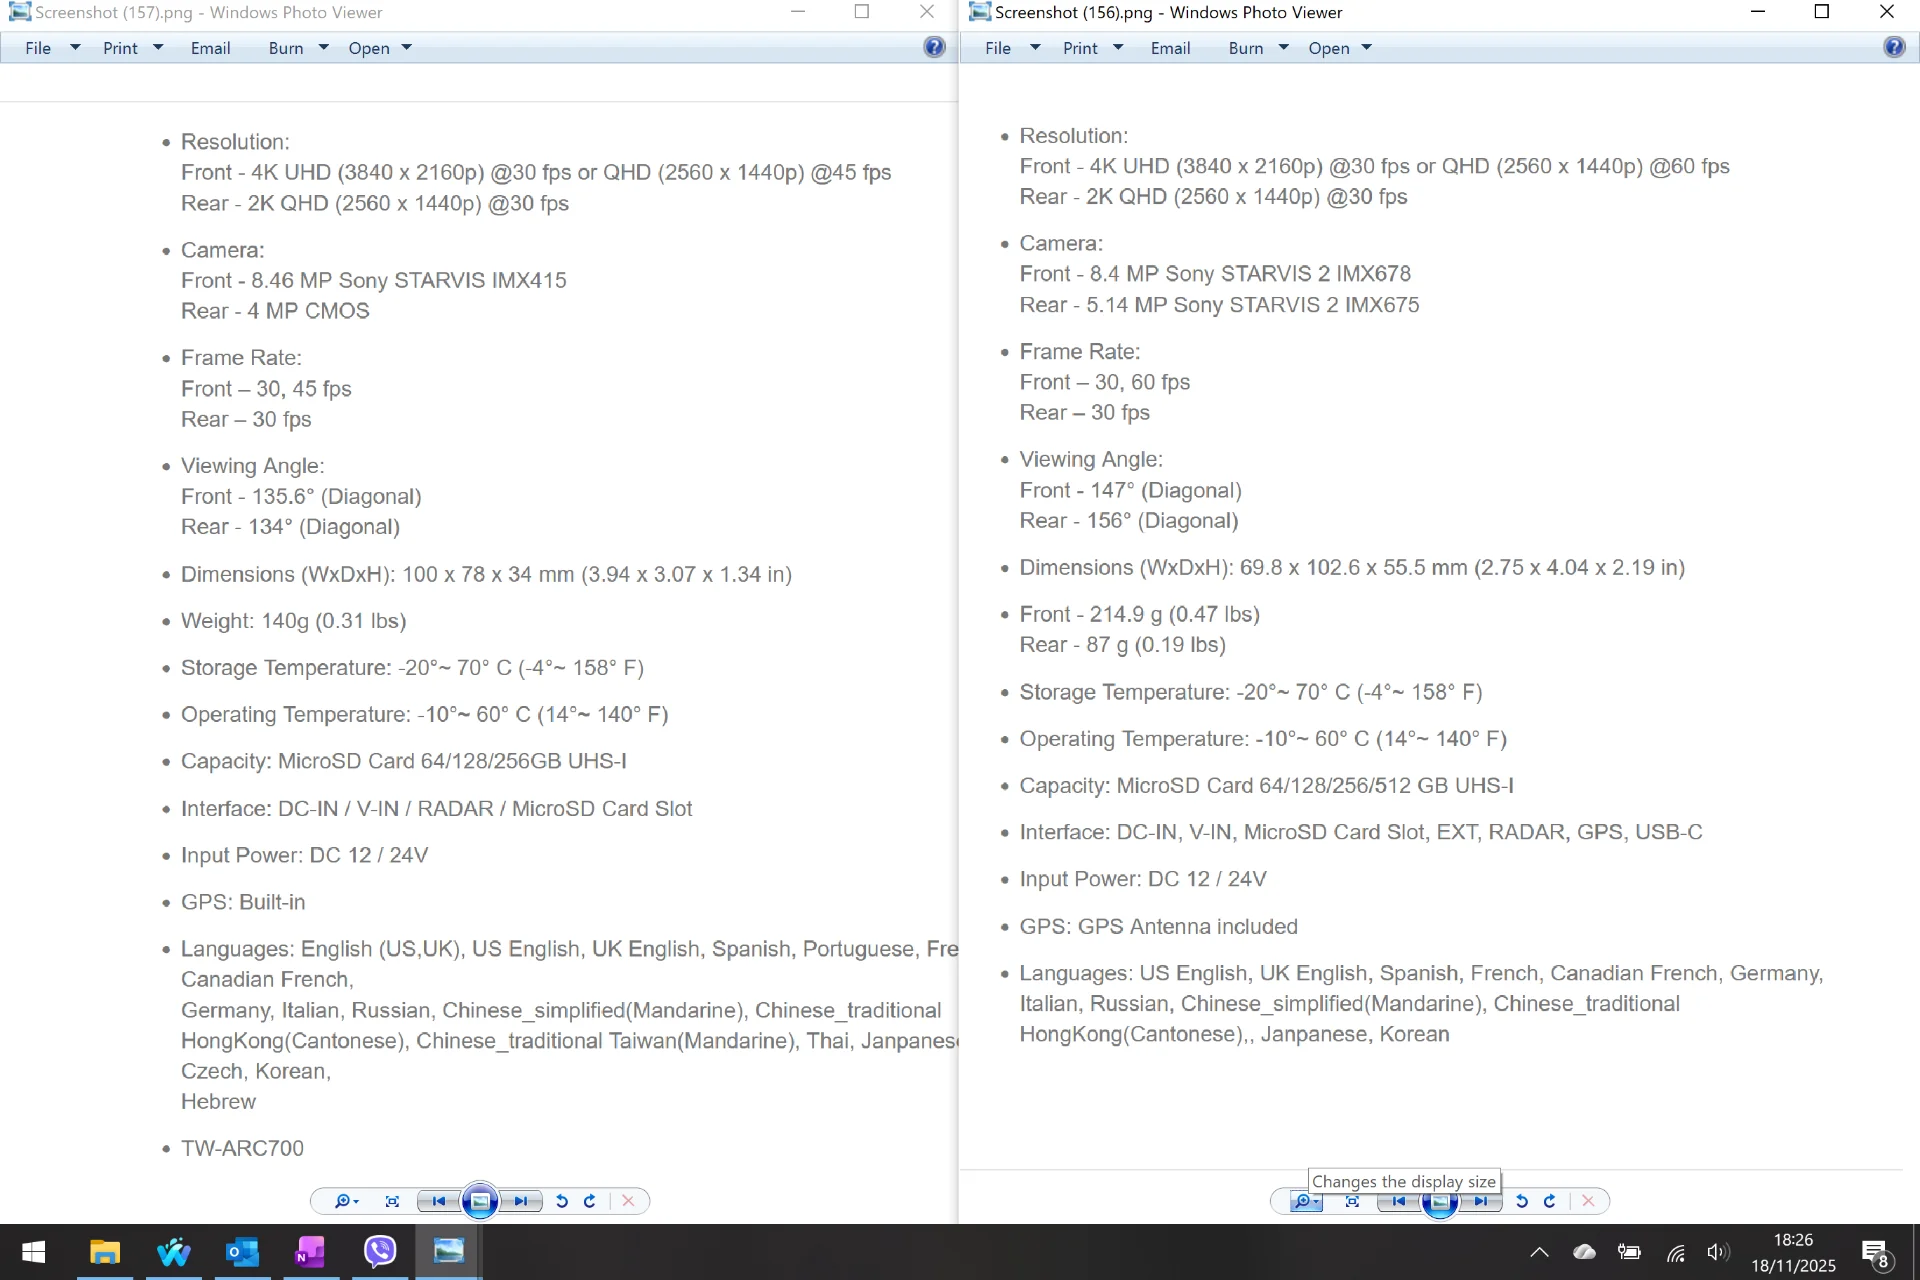Image resolution: width=1920 pixels, height=1280 pixels.
Task: Click 'Weight: 140g (0.31 lbs)' text
Action: (x=293, y=621)
